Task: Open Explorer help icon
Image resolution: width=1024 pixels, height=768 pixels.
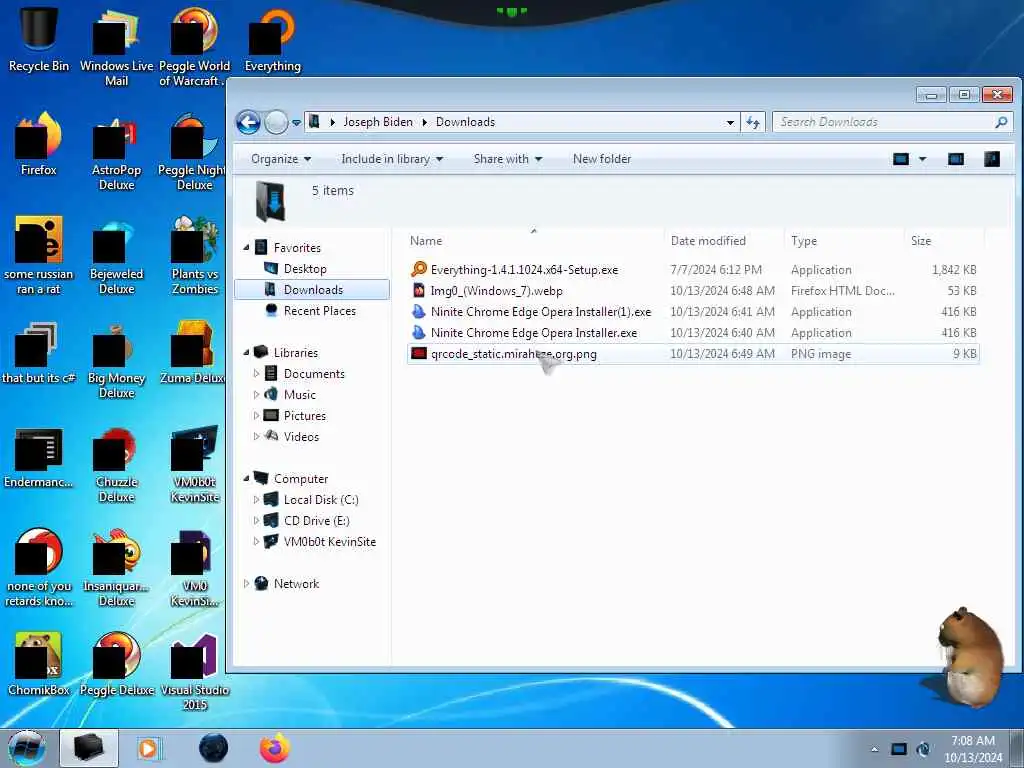Action: [x=991, y=159]
